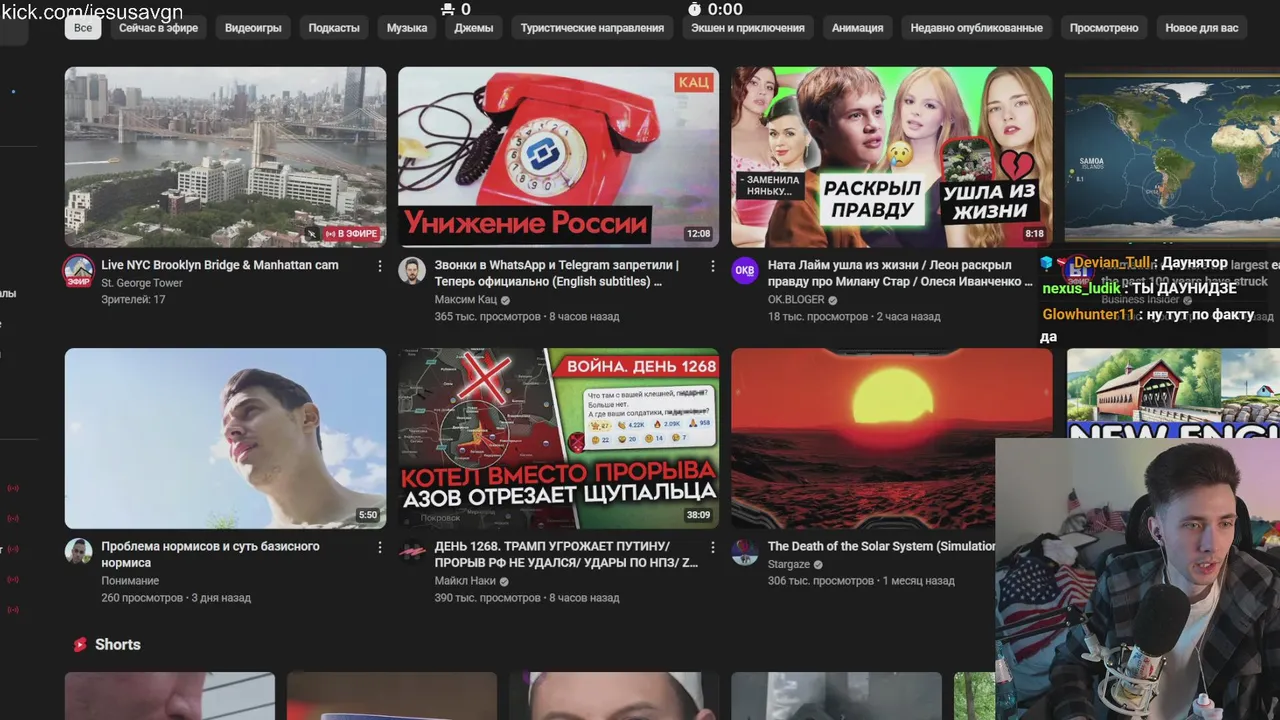1280x720 pixels.
Task: Open 'The Death of the Solar System' title
Action: tap(882, 546)
